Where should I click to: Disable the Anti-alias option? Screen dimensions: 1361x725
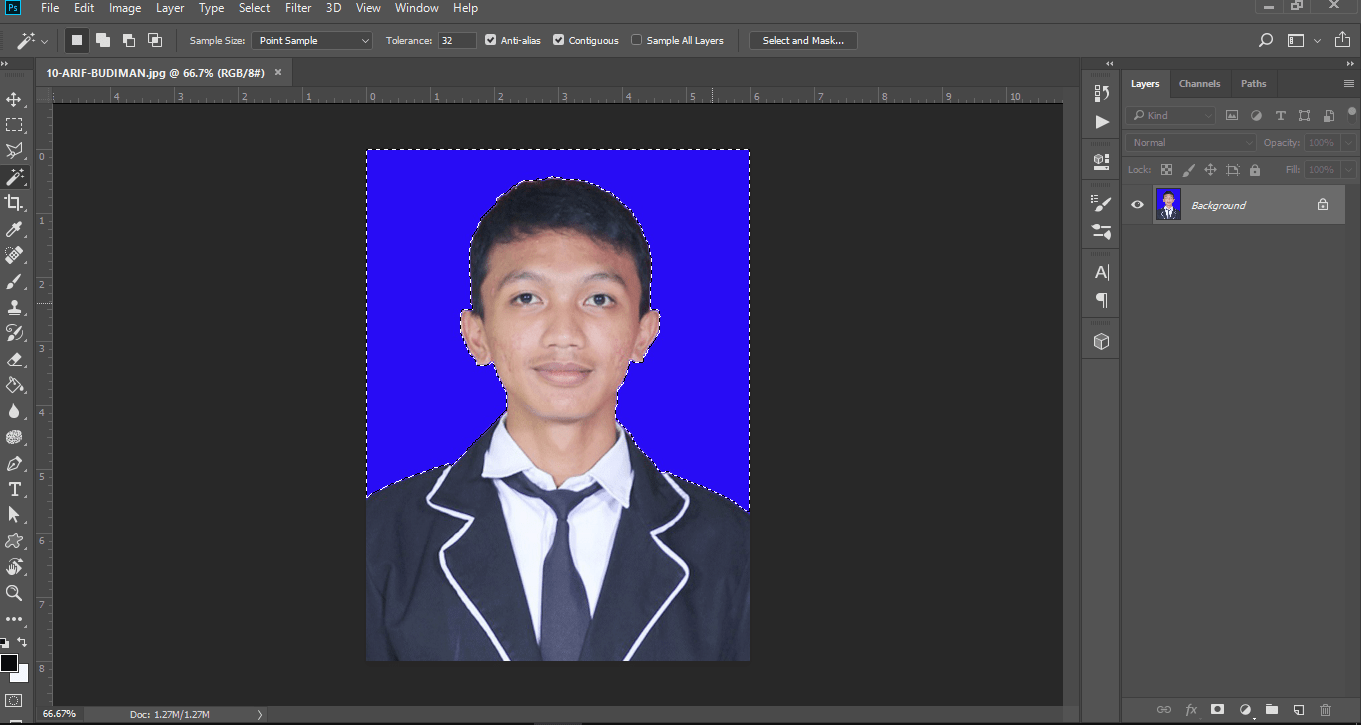489,40
